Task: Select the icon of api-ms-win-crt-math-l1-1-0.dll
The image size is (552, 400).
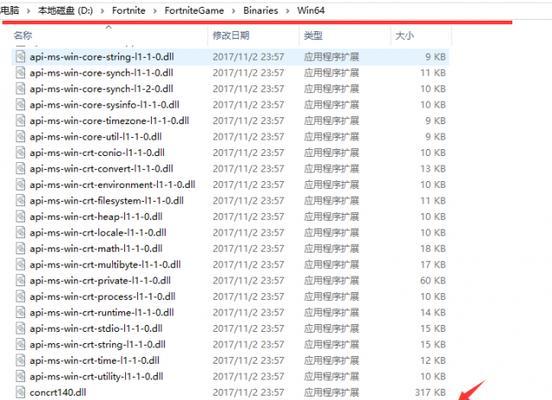Action: (20, 249)
